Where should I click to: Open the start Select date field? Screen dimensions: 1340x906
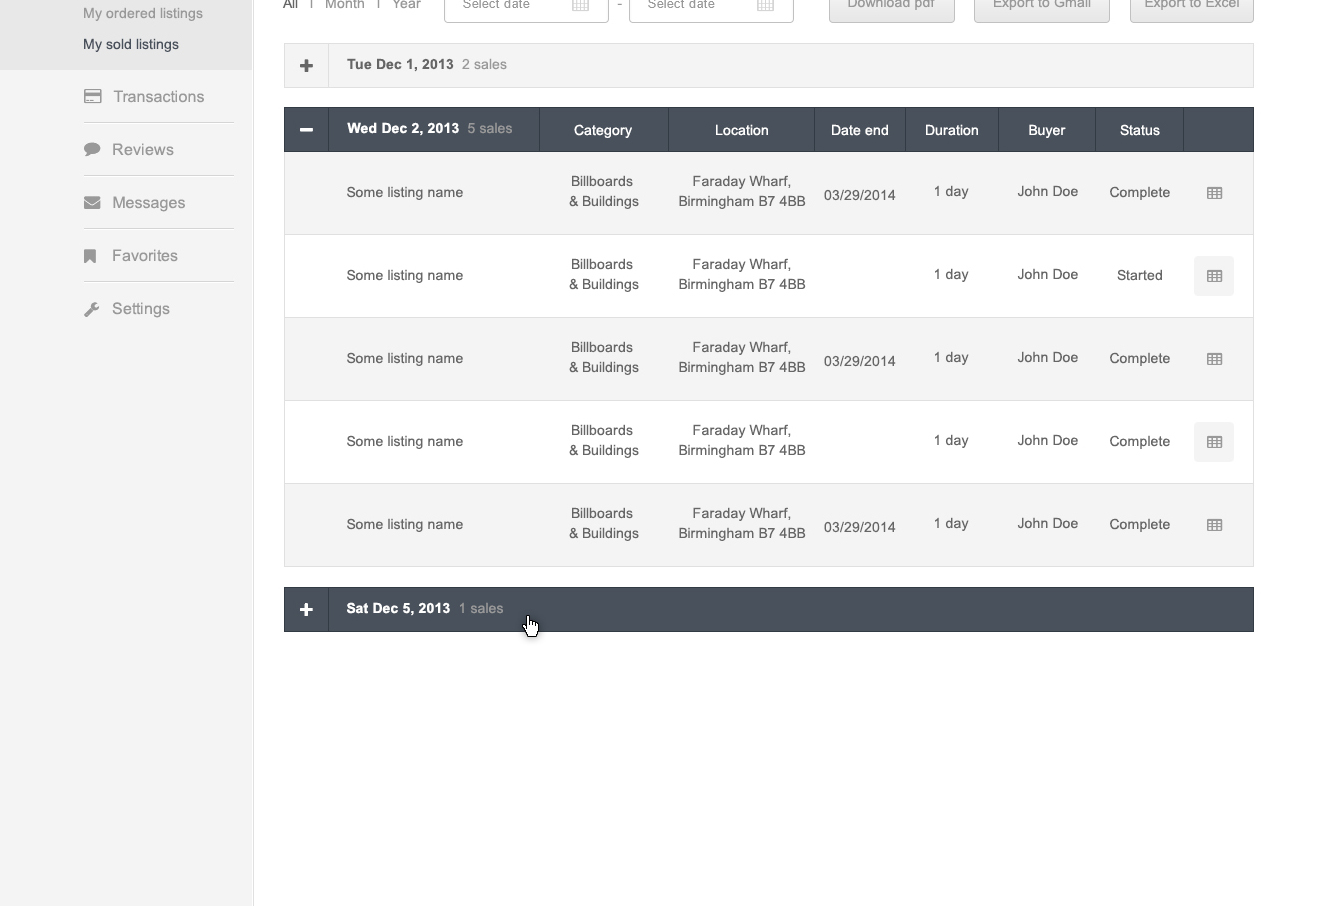coord(526,9)
